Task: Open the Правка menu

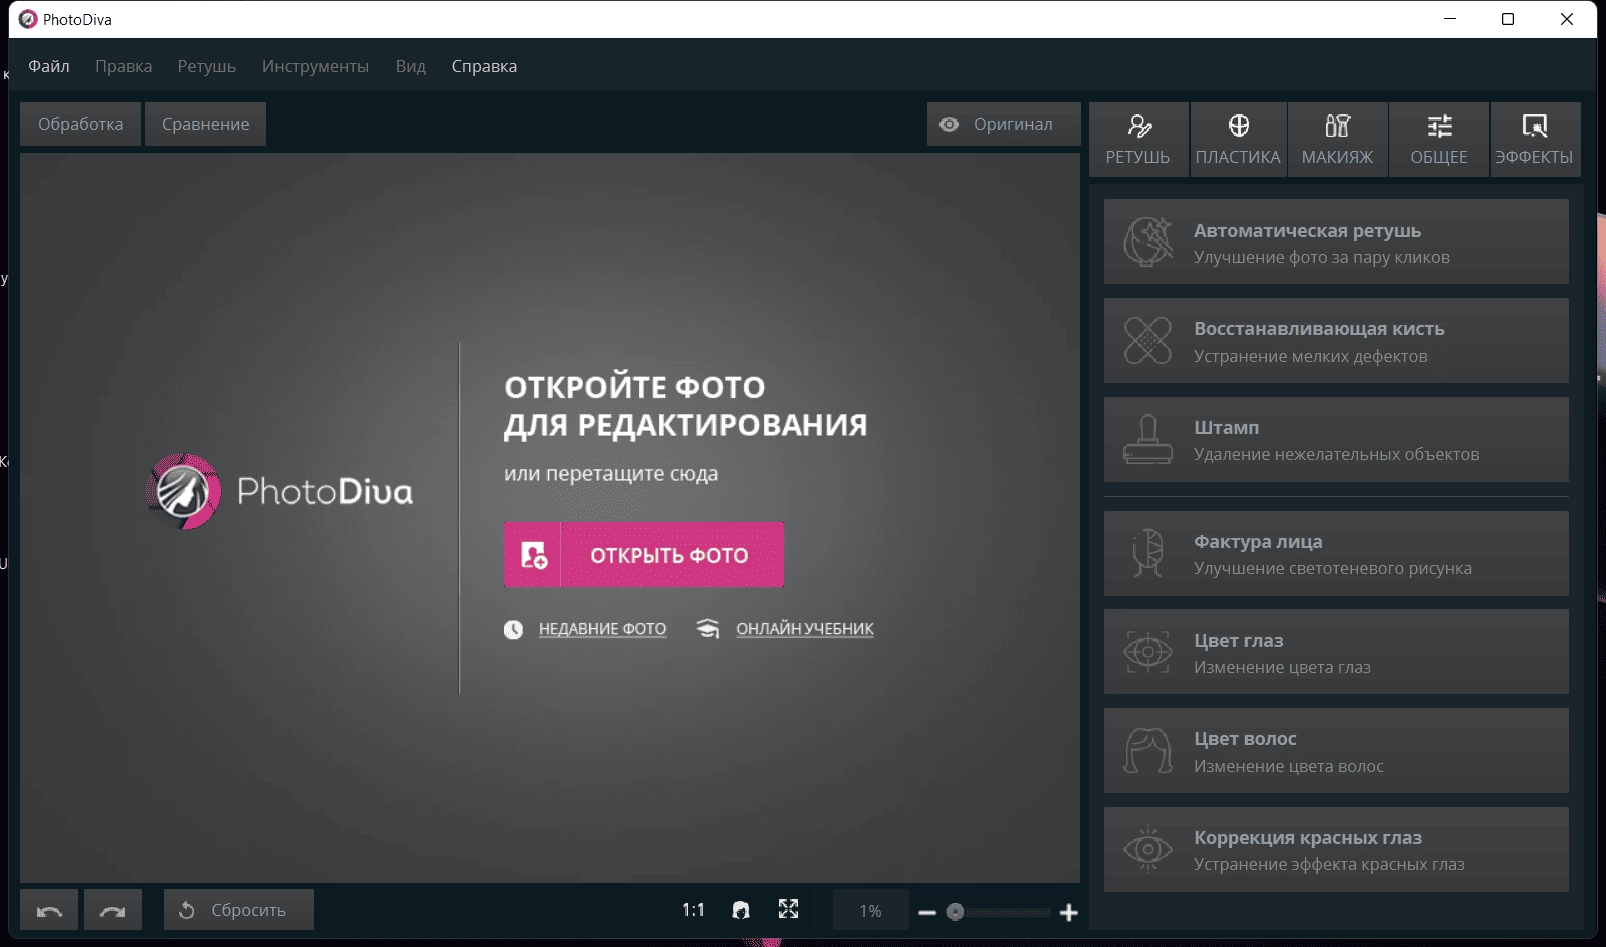Action: click(124, 66)
